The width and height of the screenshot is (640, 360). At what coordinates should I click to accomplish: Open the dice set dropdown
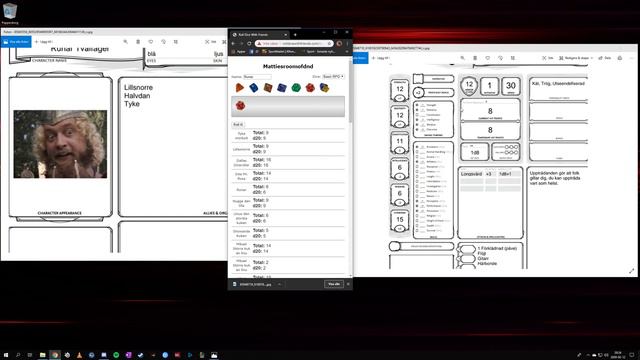point(333,77)
